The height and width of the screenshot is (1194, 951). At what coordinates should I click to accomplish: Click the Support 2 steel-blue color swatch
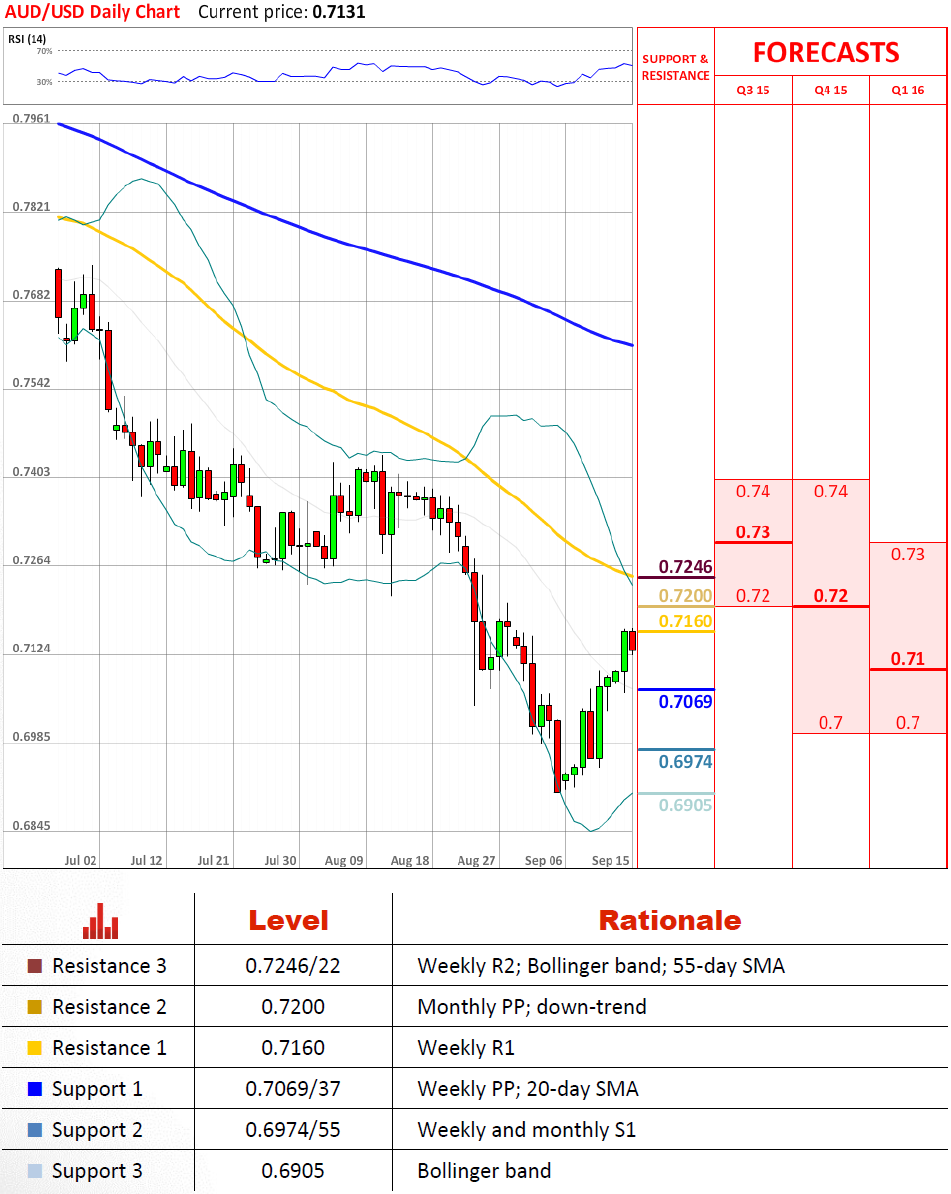point(34,1130)
